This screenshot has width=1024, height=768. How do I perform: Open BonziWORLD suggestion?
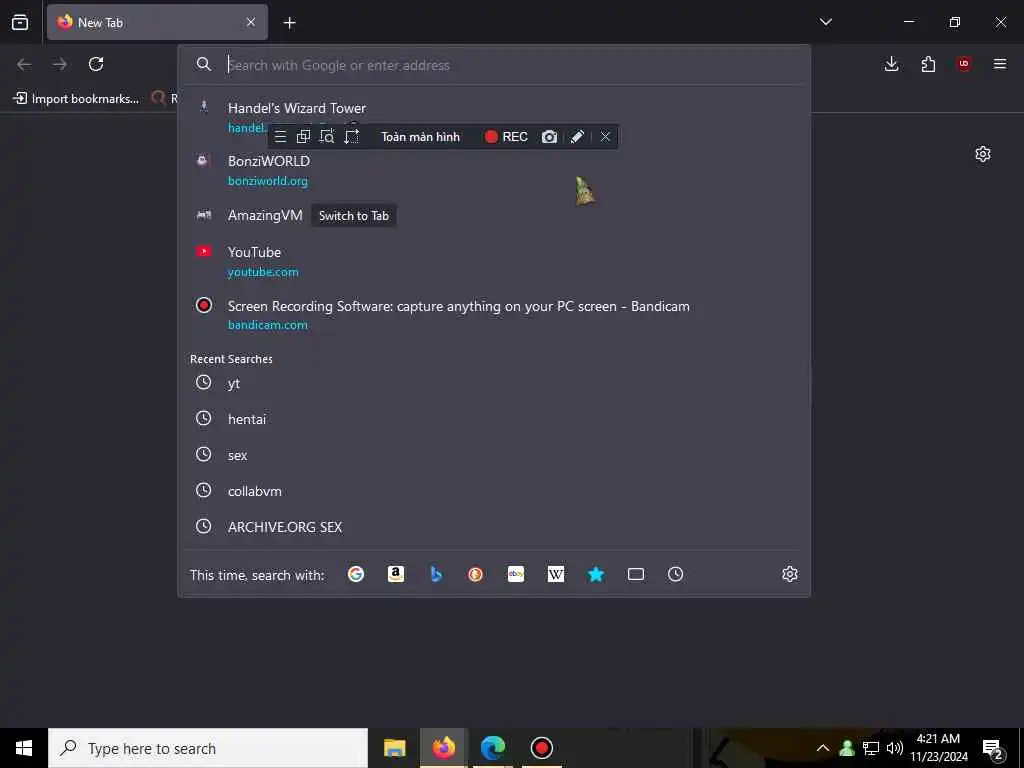(494, 170)
